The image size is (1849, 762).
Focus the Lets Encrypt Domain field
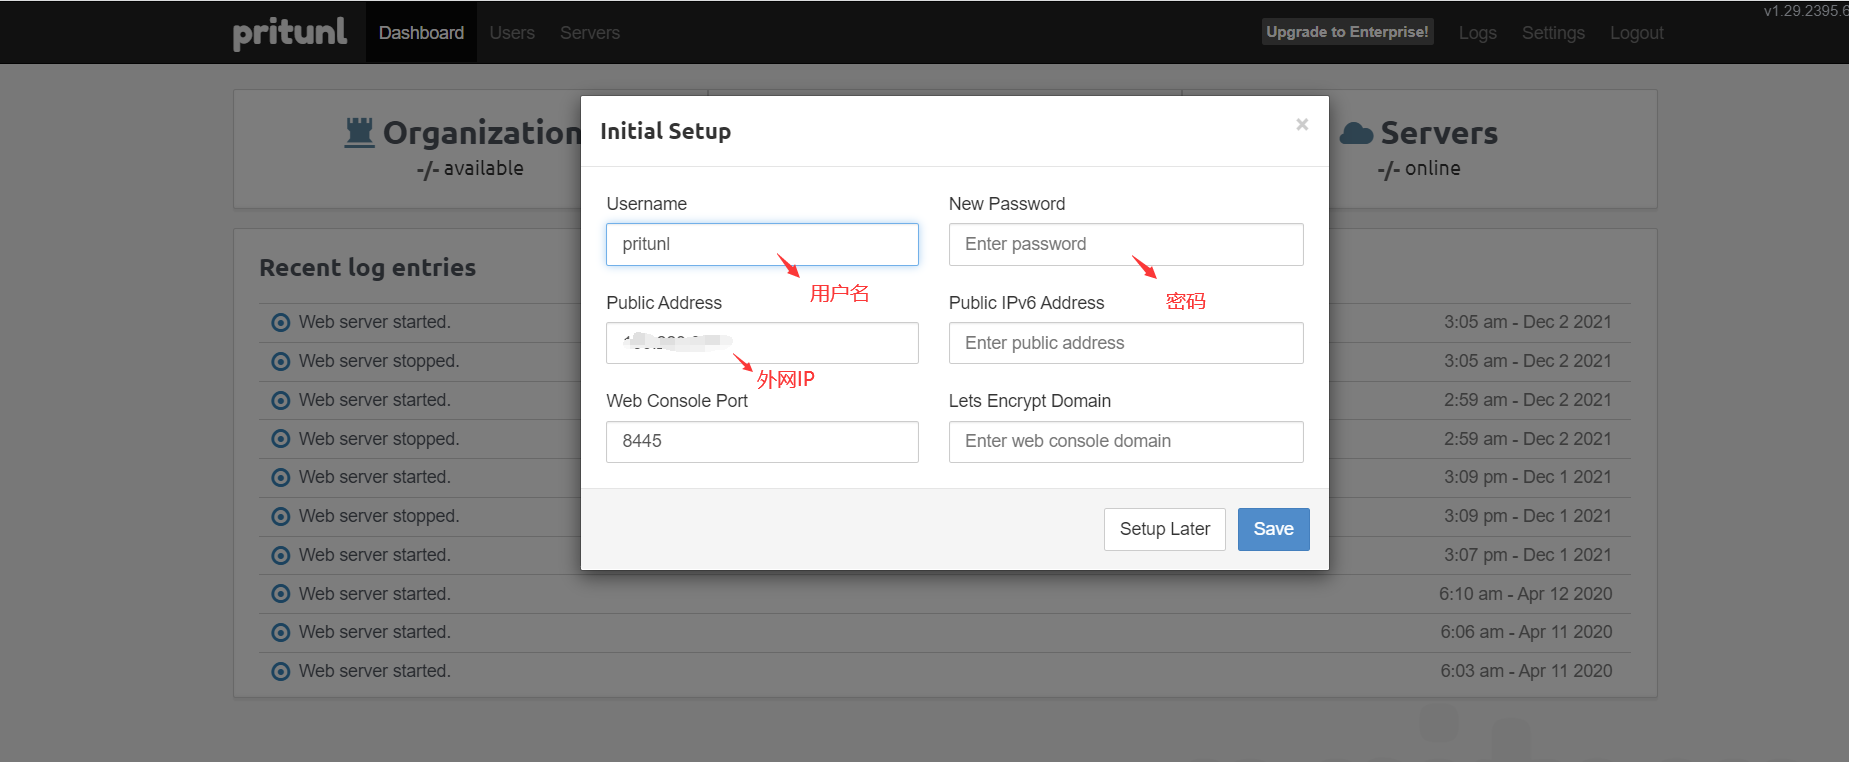[1126, 441]
